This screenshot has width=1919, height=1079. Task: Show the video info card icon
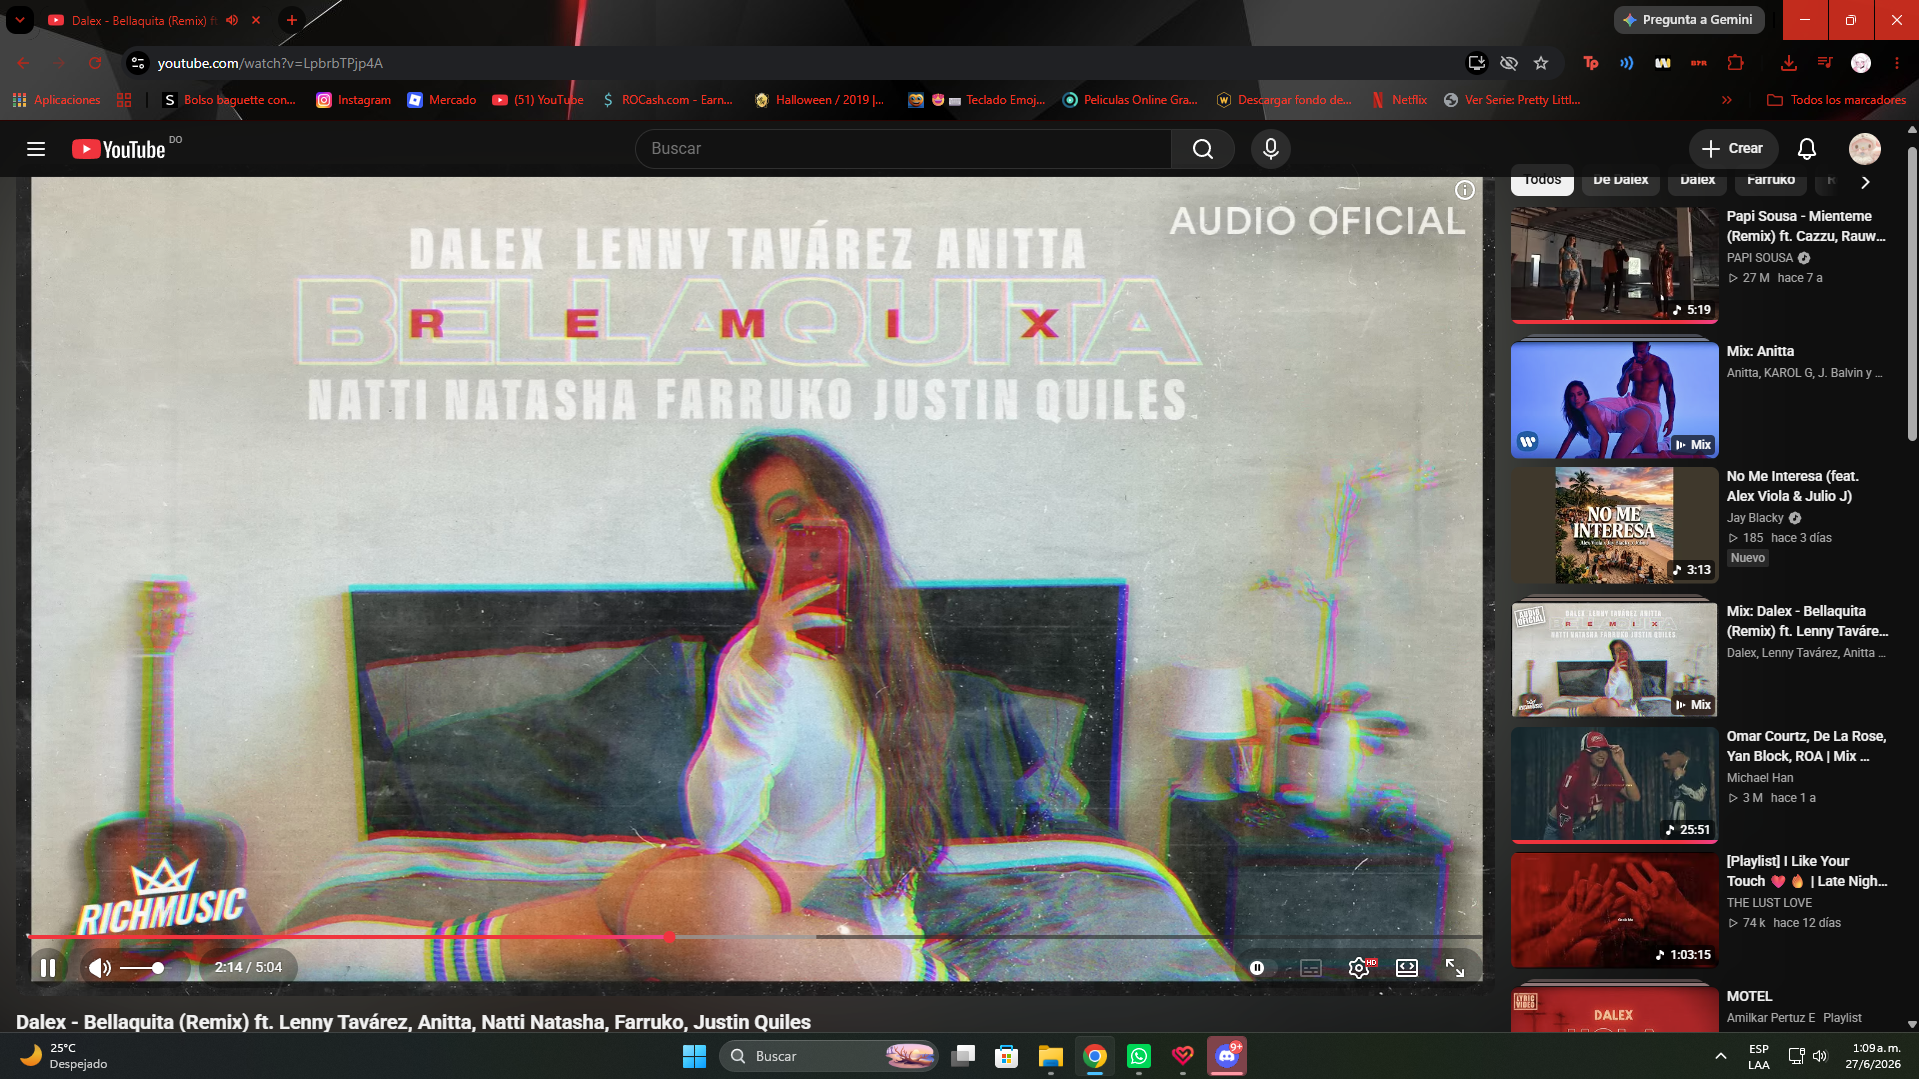1465,190
